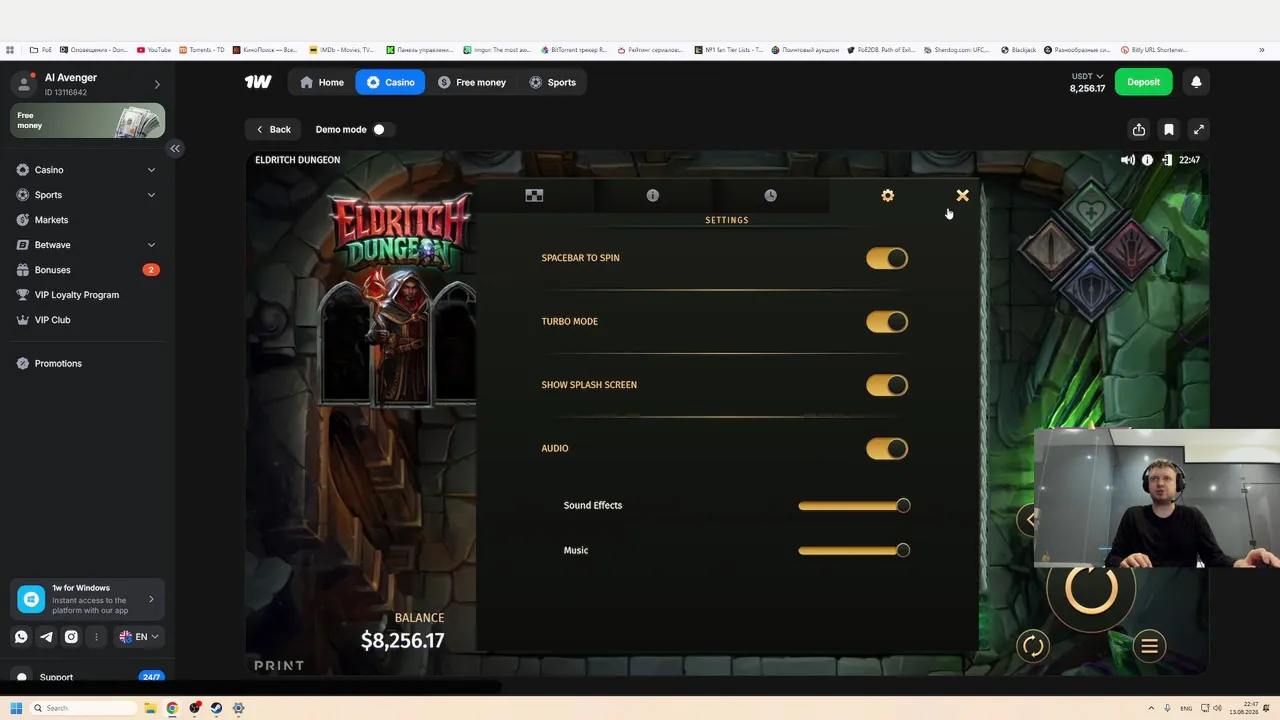
Task: Open 1w for Windows app banner
Action: coord(87,599)
